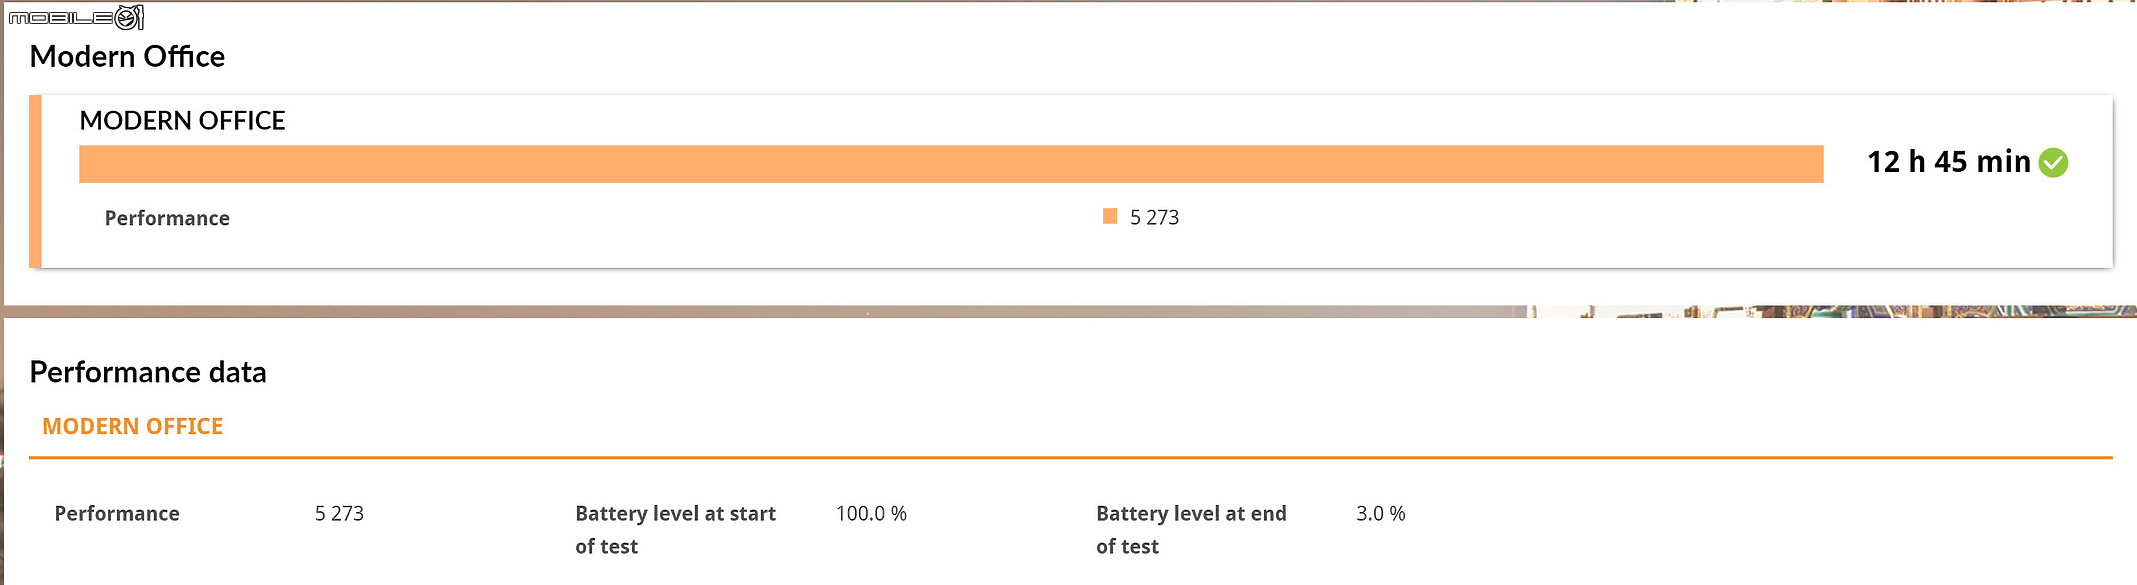The height and width of the screenshot is (585, 2137).
Task: Click the MODERN OFFICE card title
Action: [182, 120]
